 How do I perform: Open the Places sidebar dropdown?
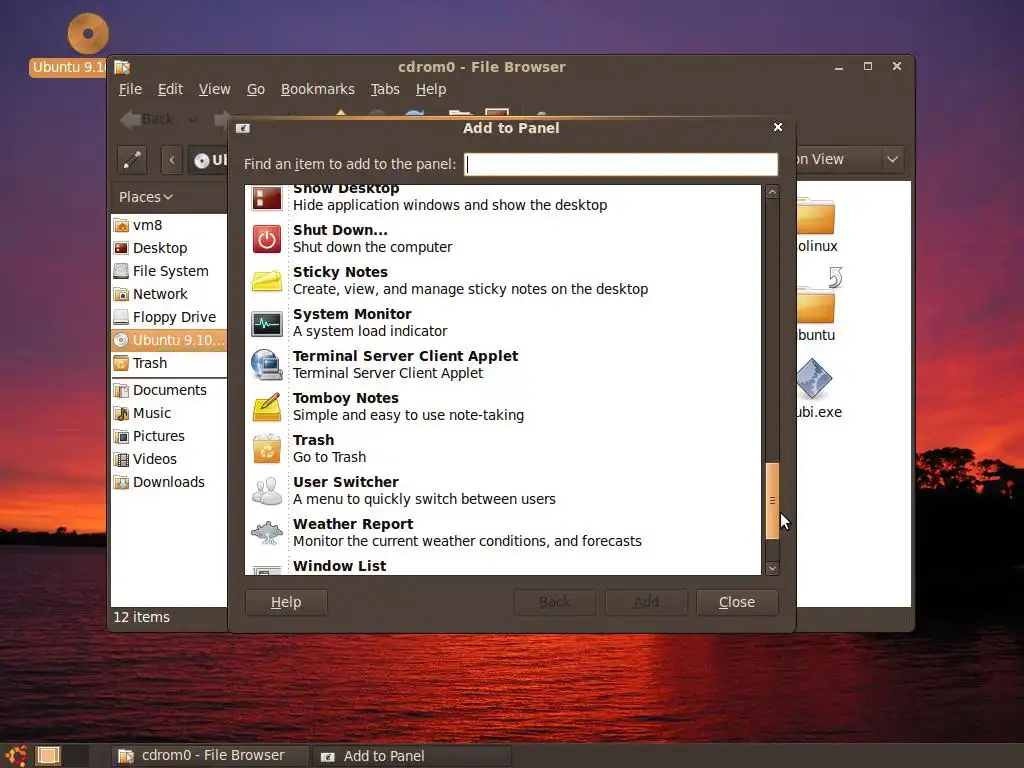[x=146, y=197]
